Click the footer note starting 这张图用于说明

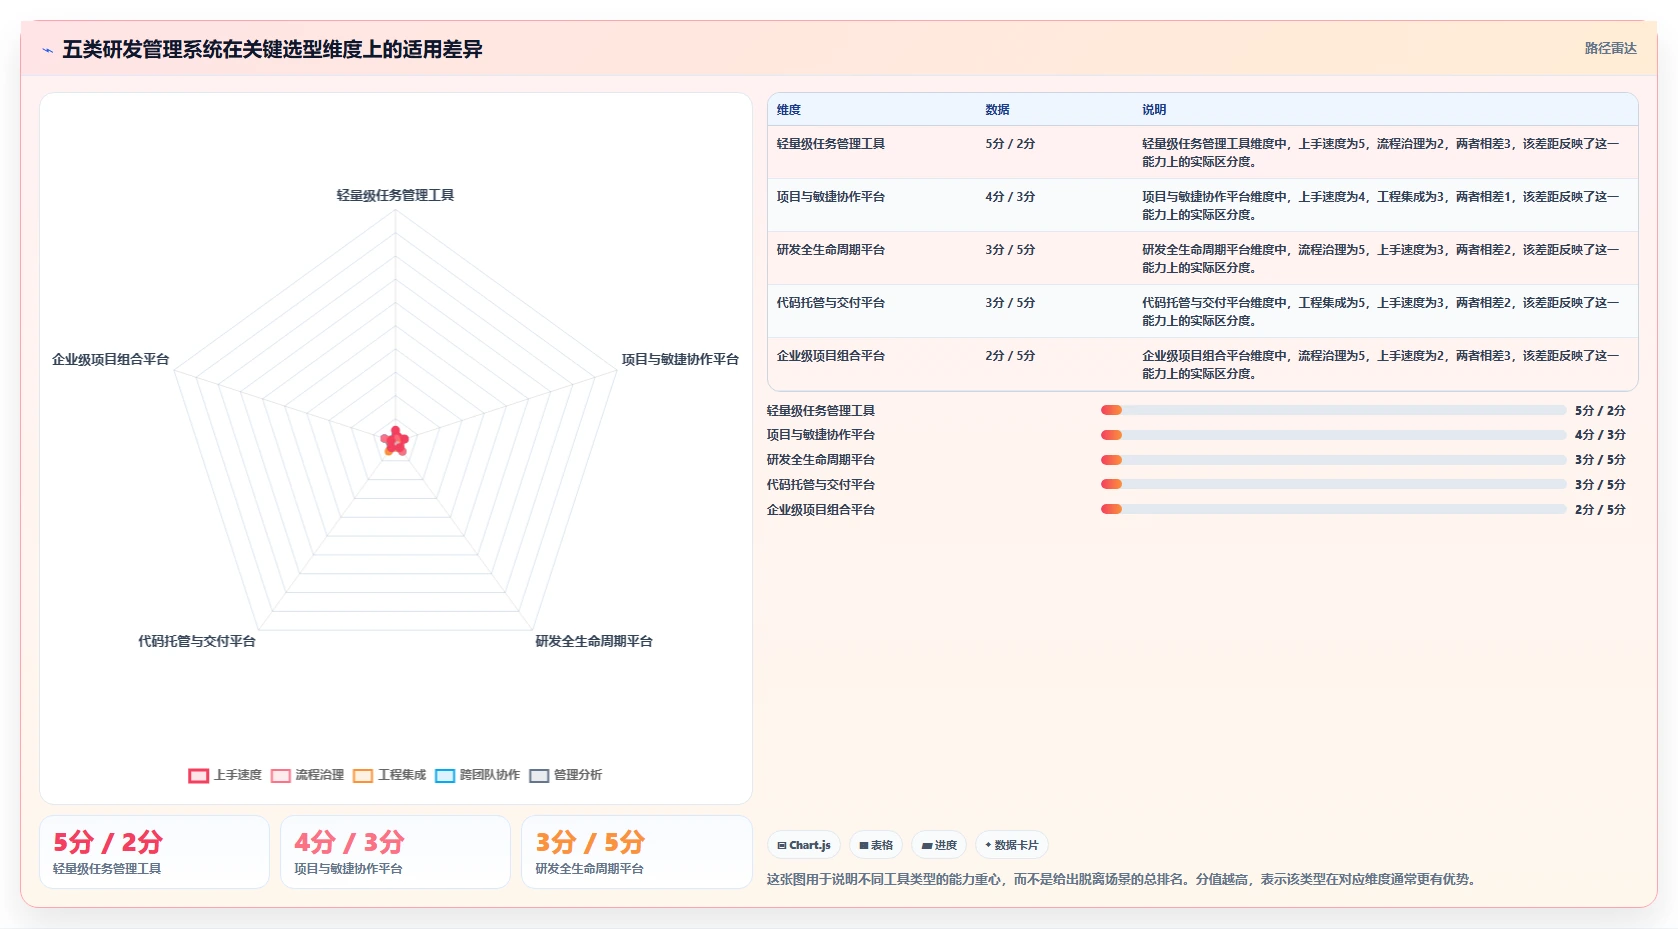[1123, 880]
